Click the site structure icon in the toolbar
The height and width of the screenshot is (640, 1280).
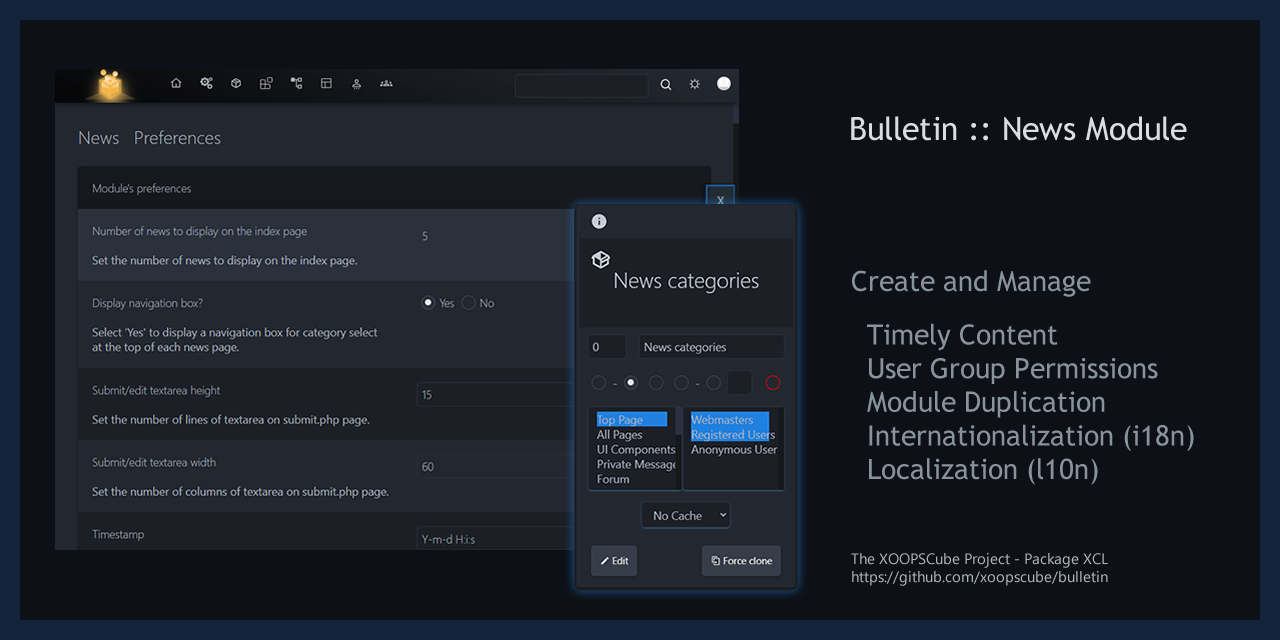coord(296,84)
